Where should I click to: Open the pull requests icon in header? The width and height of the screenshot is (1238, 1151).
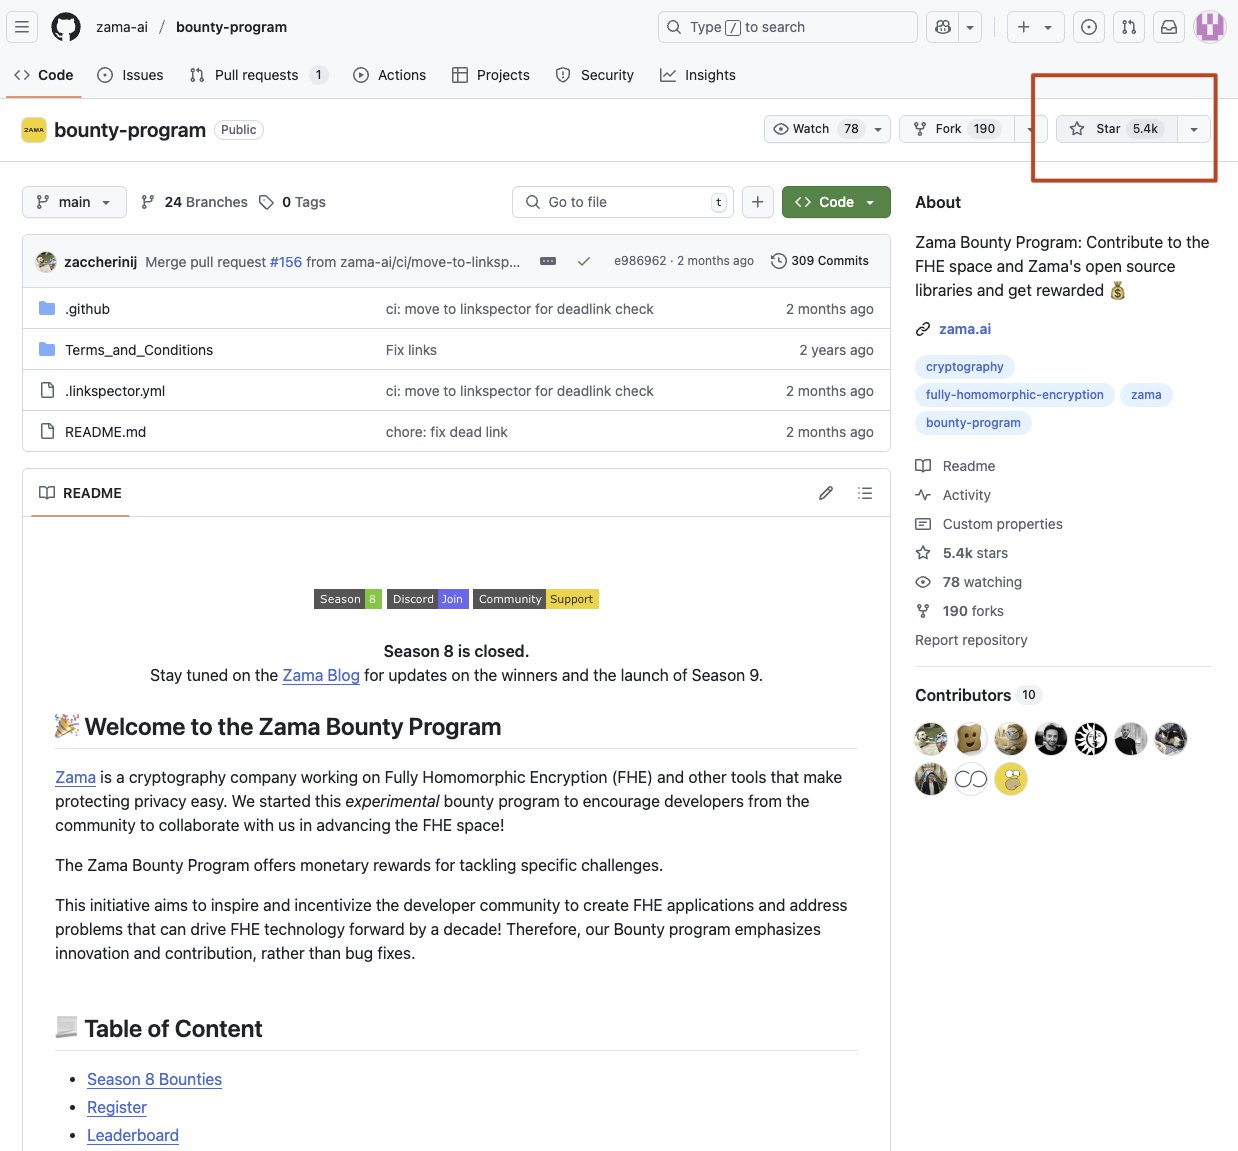[1128, 27]
